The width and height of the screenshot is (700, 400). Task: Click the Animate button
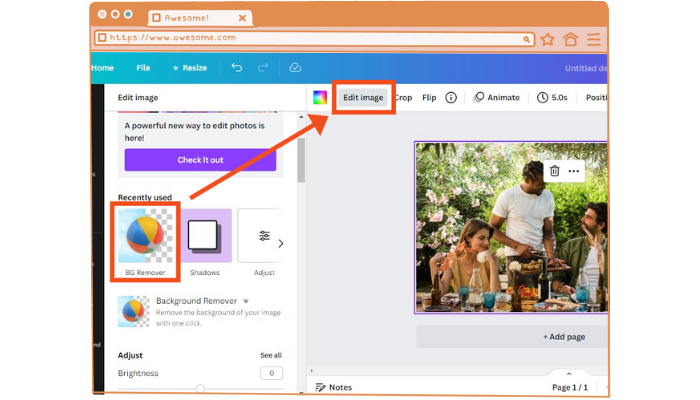coord(497,97)
